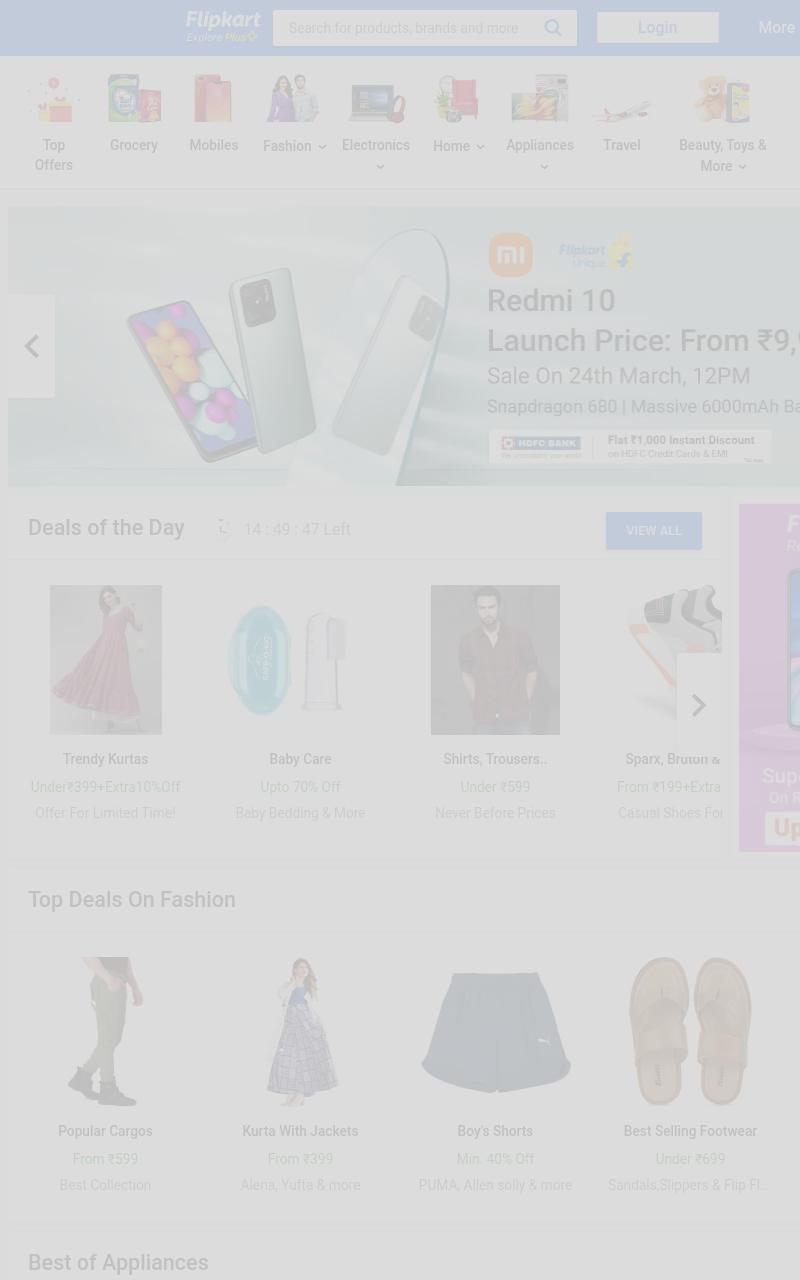Image resolution: width=800 pixels, height=1280 pixels.
Task: Expand the Fashion dropdown chevron
Action: (x=322, y=147)
